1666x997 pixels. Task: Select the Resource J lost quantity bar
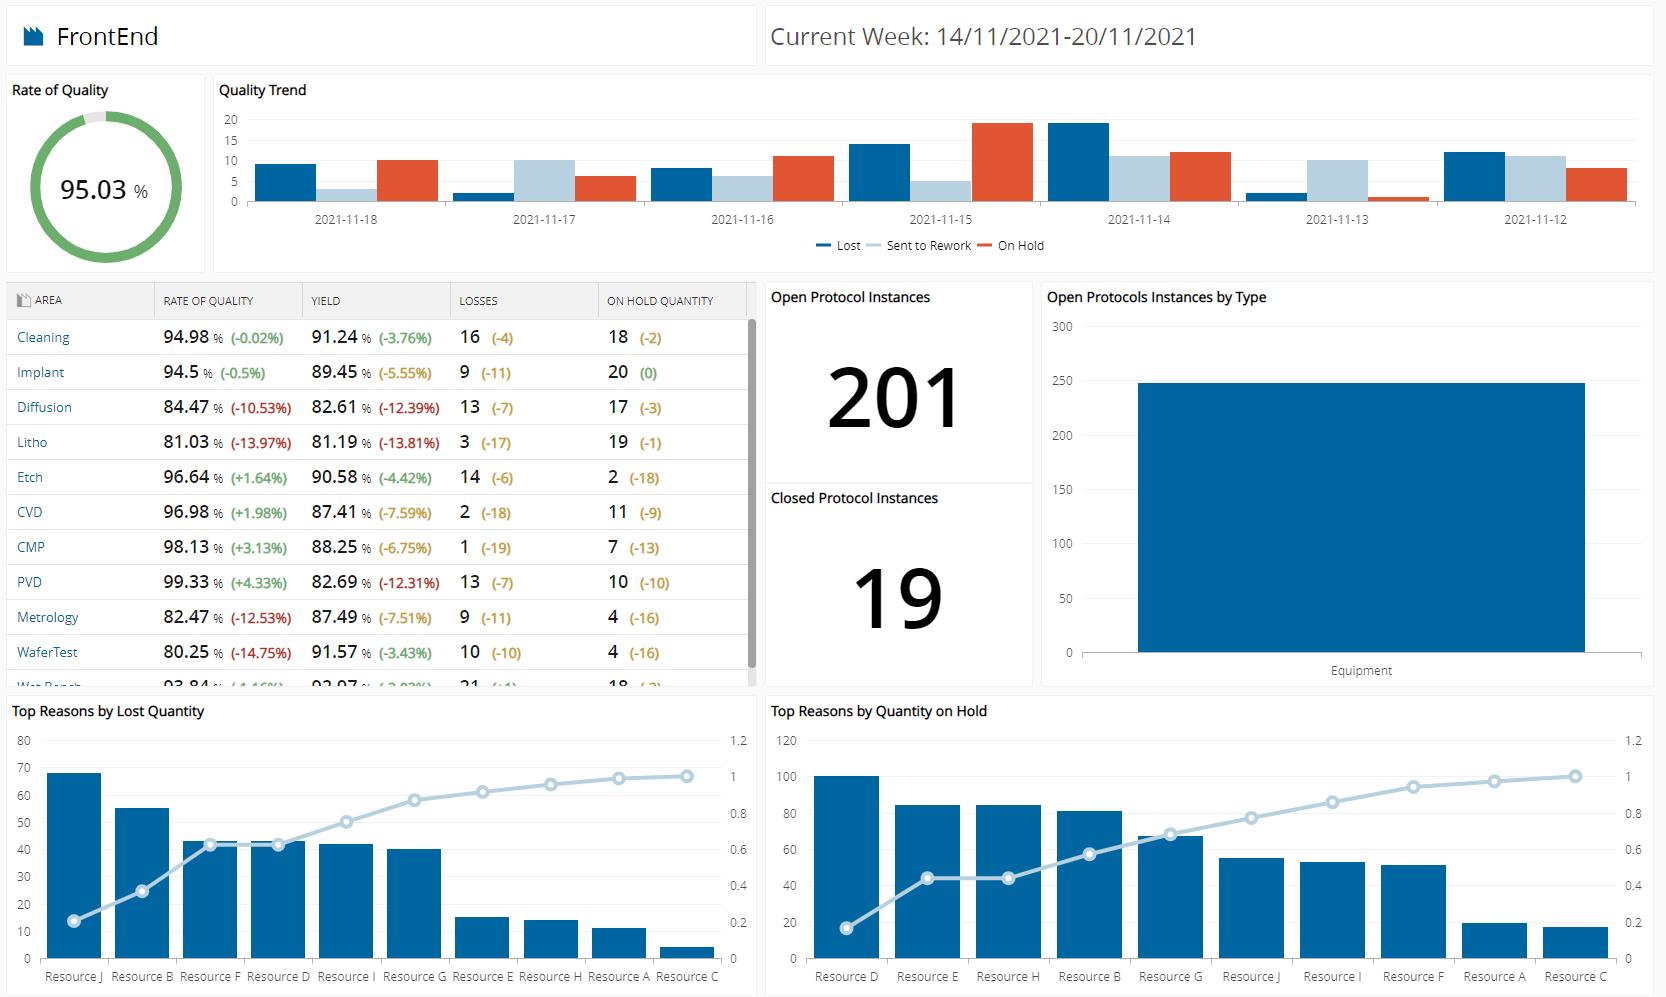pos(74,866)
